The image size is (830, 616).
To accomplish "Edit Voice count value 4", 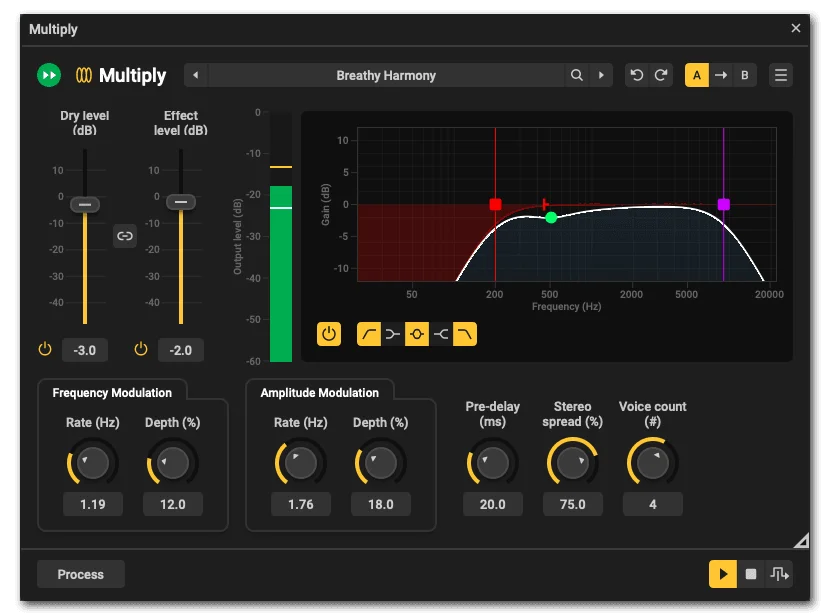I will (x=653, y=504).
